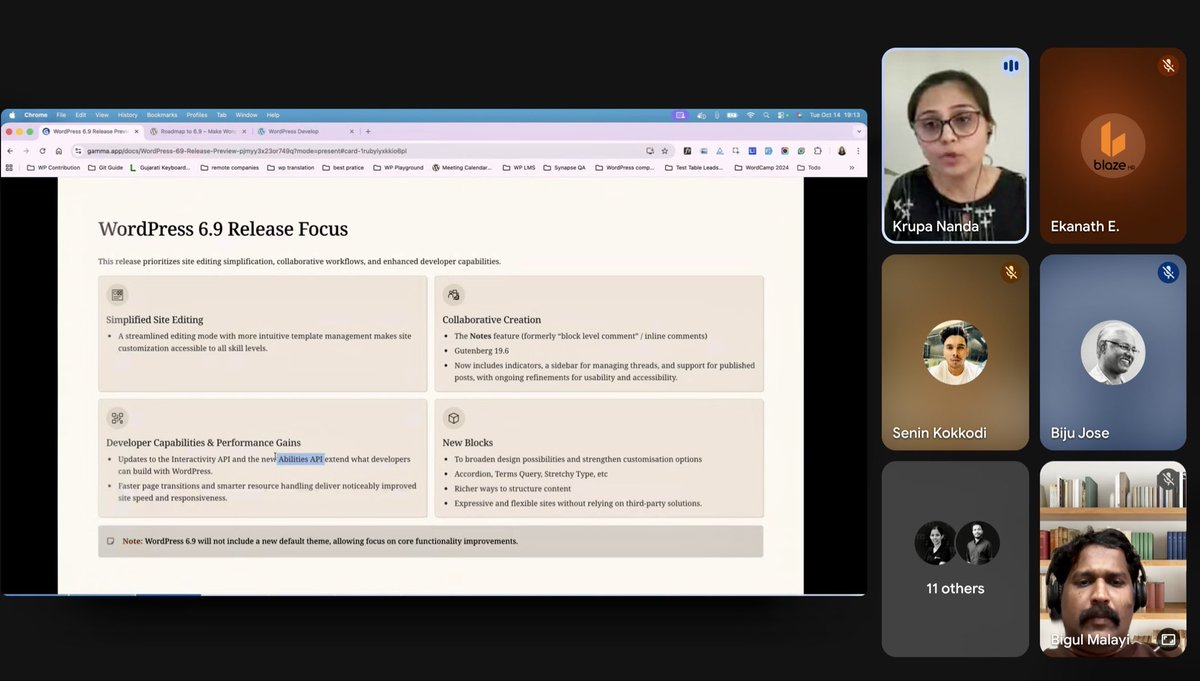Open the Edit menu in Chrome

80,115
